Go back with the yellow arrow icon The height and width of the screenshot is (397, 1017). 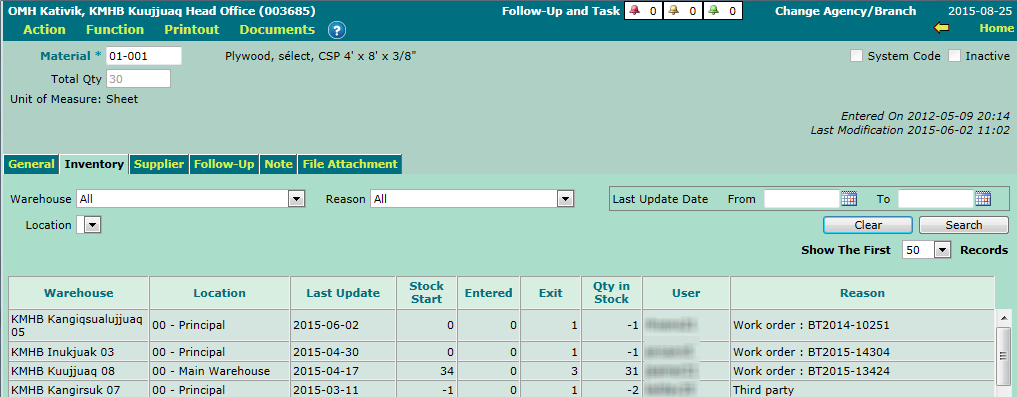coord(941,28)
